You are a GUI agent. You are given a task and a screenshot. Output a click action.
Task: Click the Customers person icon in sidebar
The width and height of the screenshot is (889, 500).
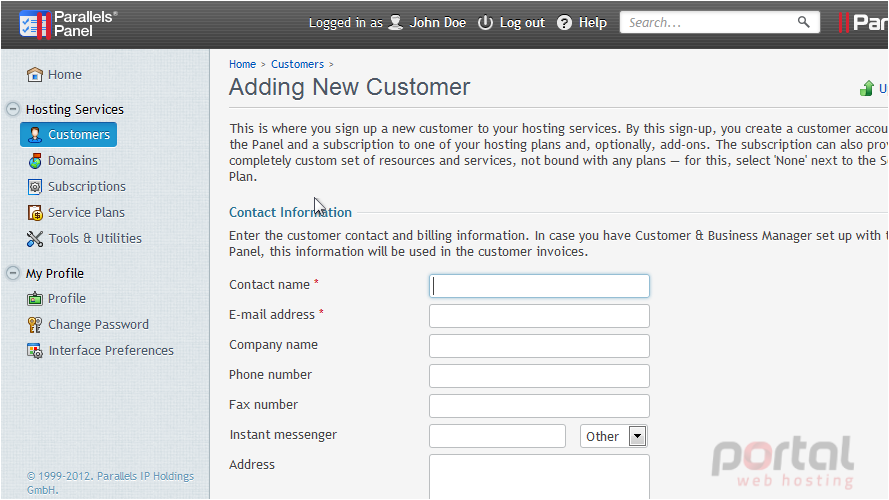click(35, 134)
